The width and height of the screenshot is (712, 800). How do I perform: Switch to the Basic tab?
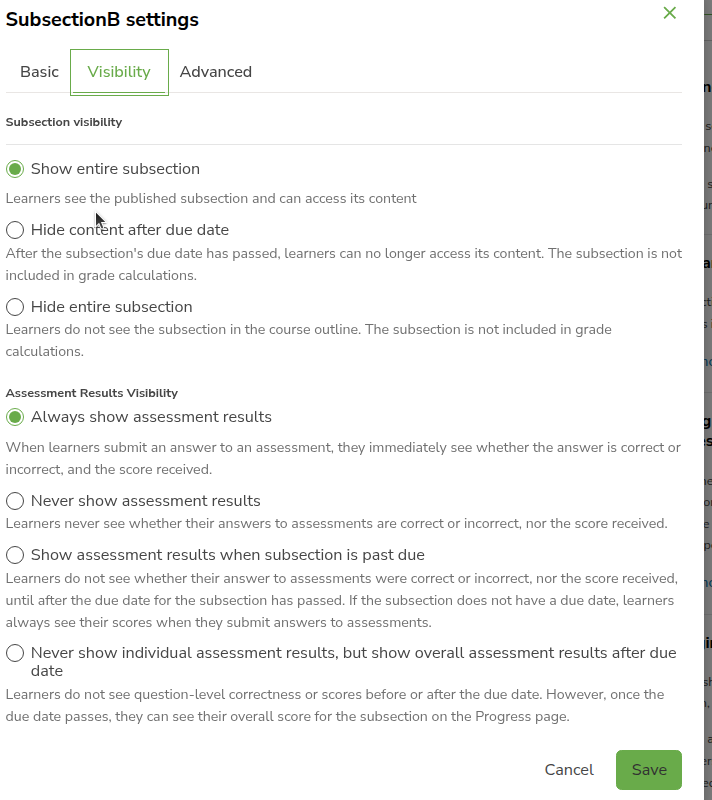(39, 72)
